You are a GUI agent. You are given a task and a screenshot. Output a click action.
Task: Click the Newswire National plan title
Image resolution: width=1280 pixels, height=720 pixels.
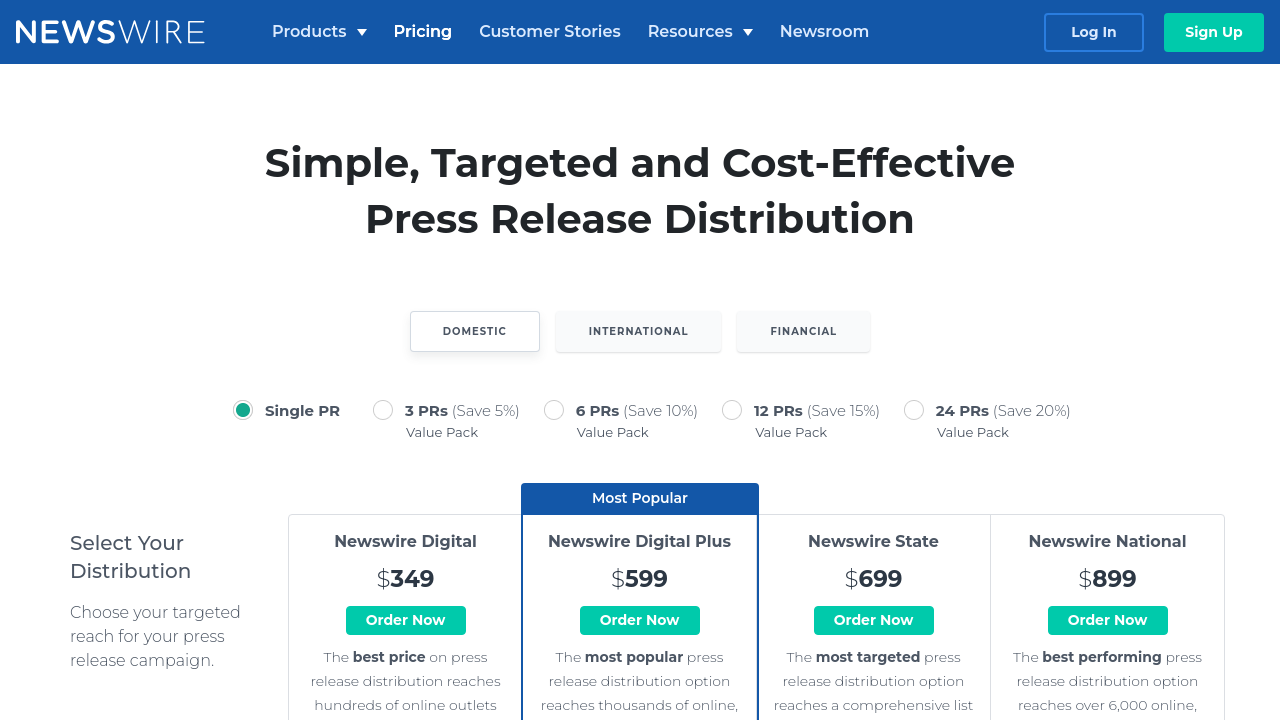point(1108,541)
